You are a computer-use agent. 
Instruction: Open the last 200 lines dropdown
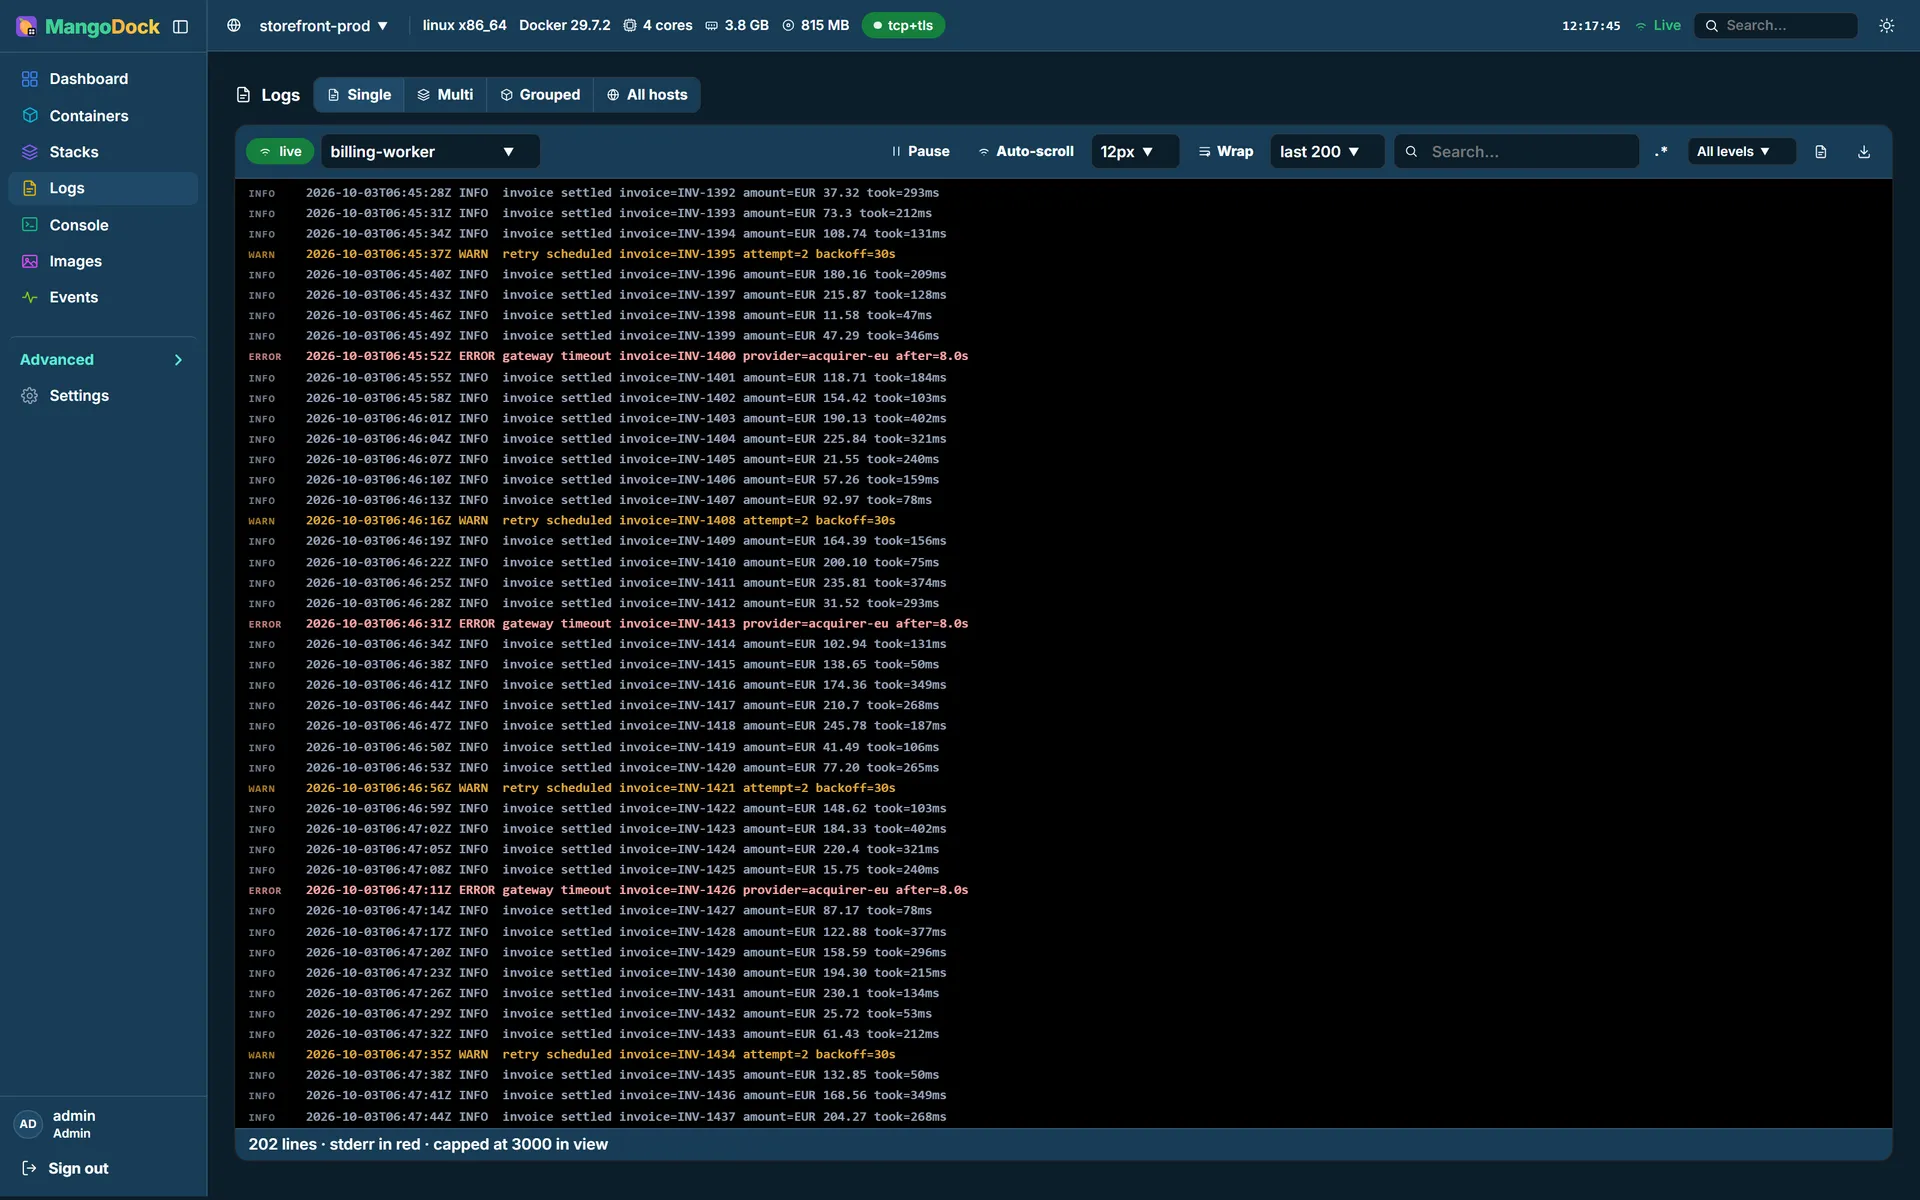1327,152
